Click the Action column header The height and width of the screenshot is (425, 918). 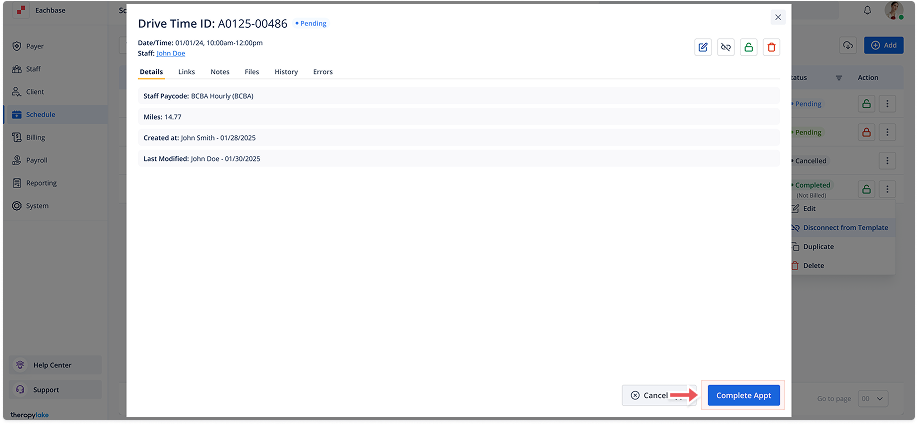click(x=868, y=78)
